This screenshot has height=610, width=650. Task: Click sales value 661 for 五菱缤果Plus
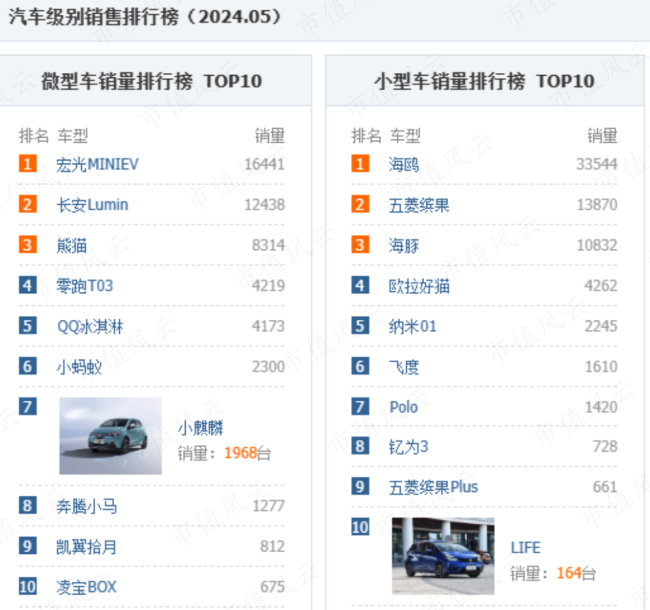(x=605, y=487)
